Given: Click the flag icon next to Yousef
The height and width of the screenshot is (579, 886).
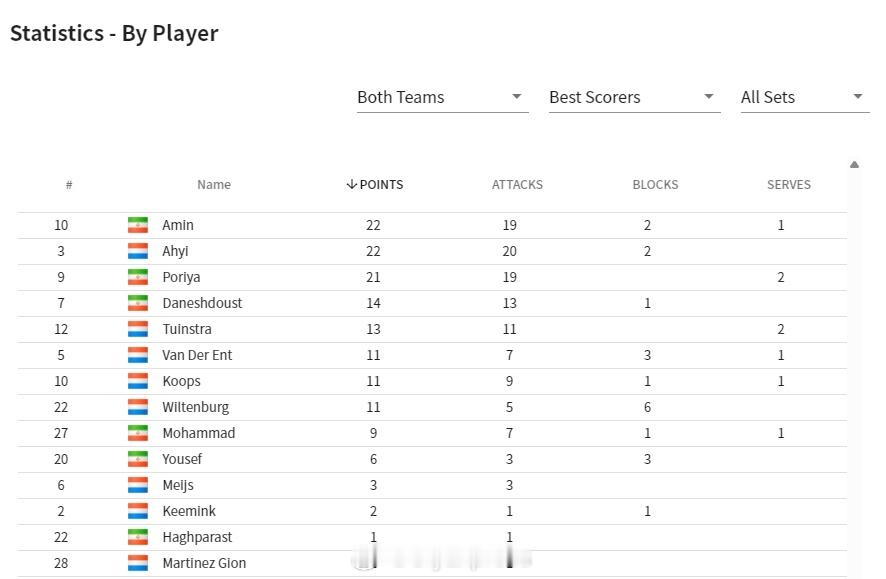Looking at the screenshot, I should click(138, 459).
